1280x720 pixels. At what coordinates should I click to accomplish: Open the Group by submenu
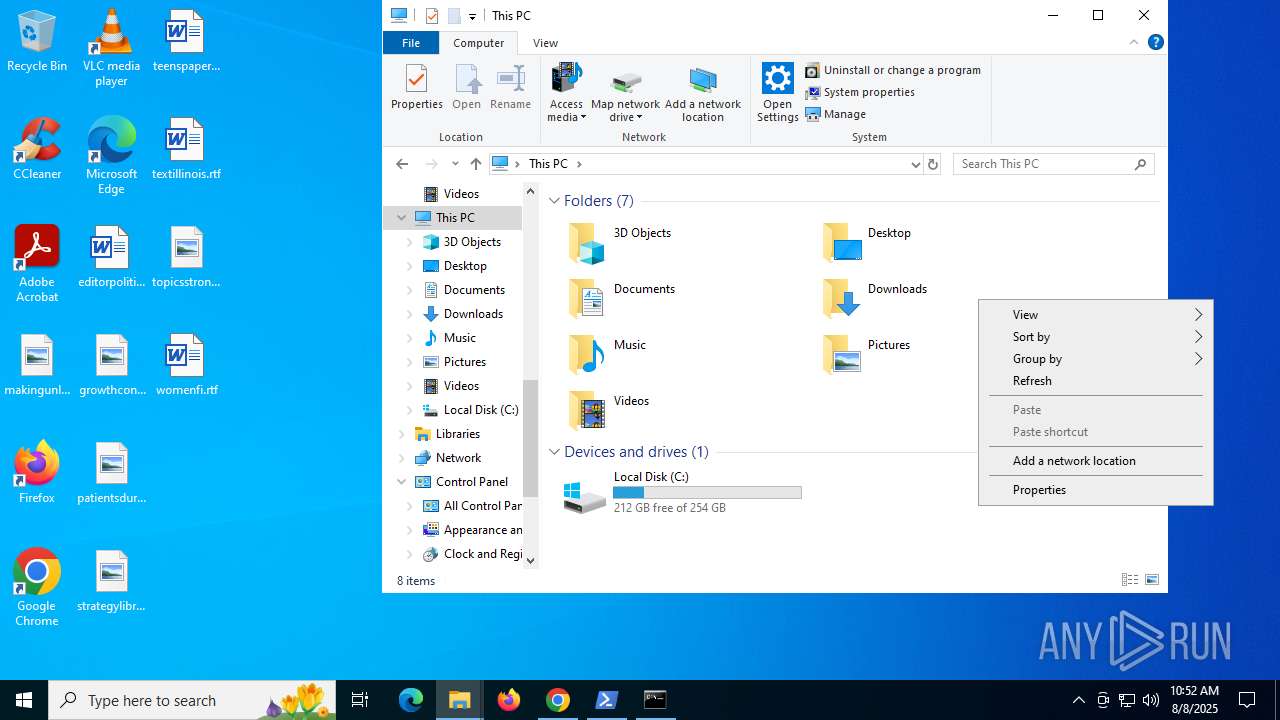pyautogui.click(x=1095, y=359)
